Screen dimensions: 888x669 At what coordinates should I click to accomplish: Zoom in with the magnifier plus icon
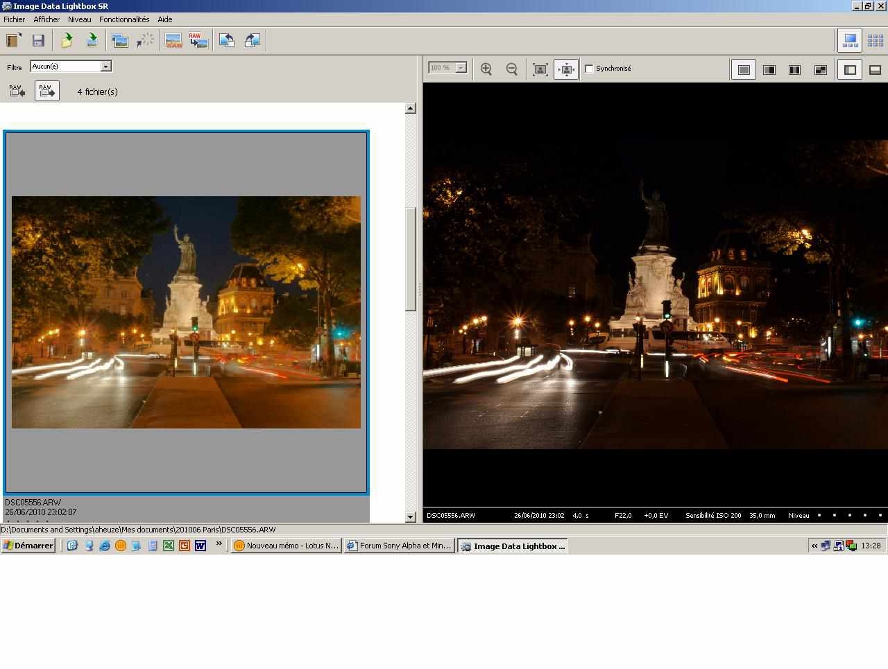pos(486,69)
